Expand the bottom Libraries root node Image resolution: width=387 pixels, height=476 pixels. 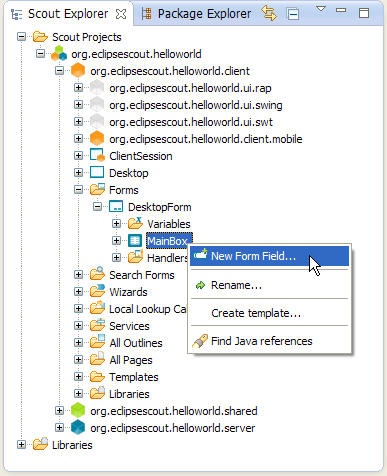(x=21, y=444)
